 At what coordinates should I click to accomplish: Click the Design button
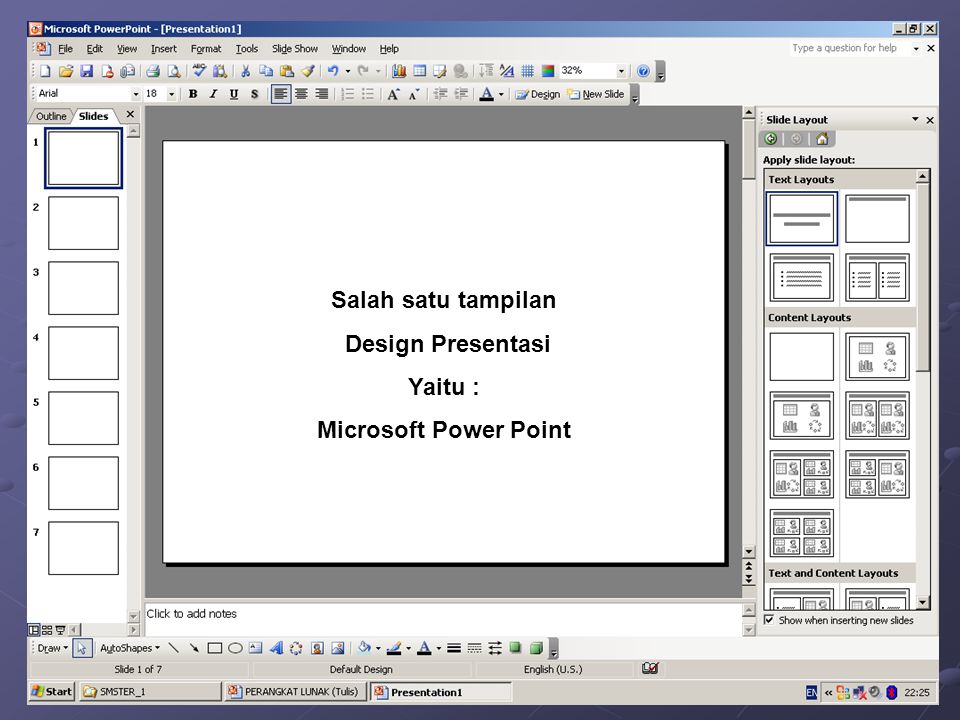[x=538, y=94]
